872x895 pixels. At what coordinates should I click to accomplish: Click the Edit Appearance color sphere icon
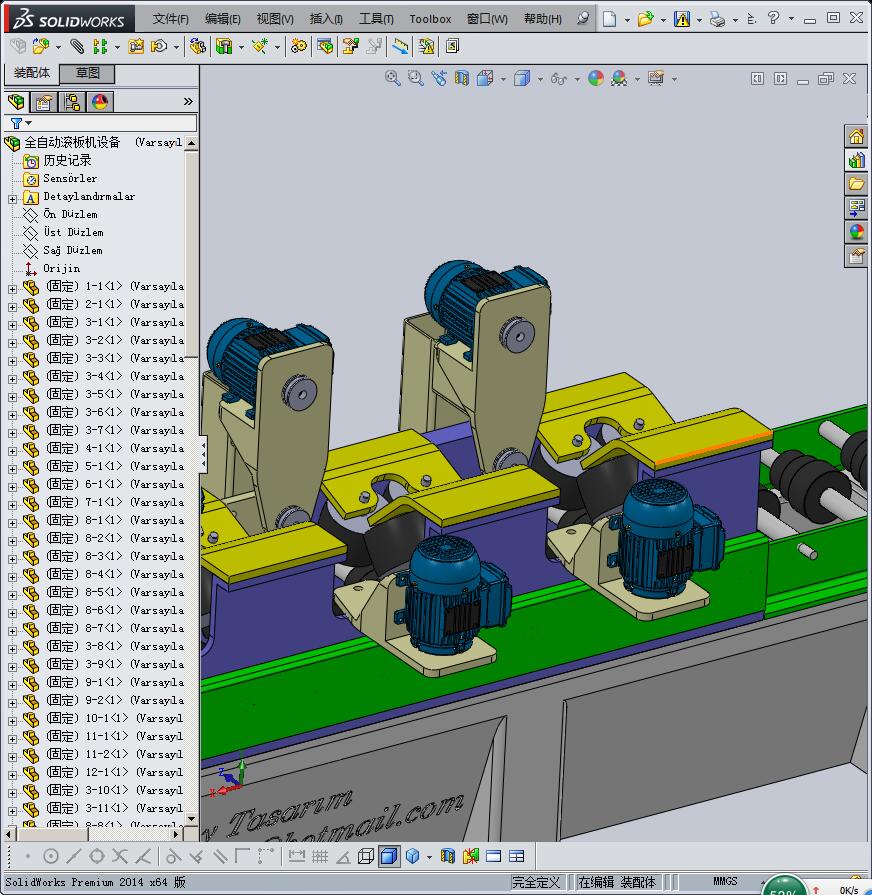[596, 78]
